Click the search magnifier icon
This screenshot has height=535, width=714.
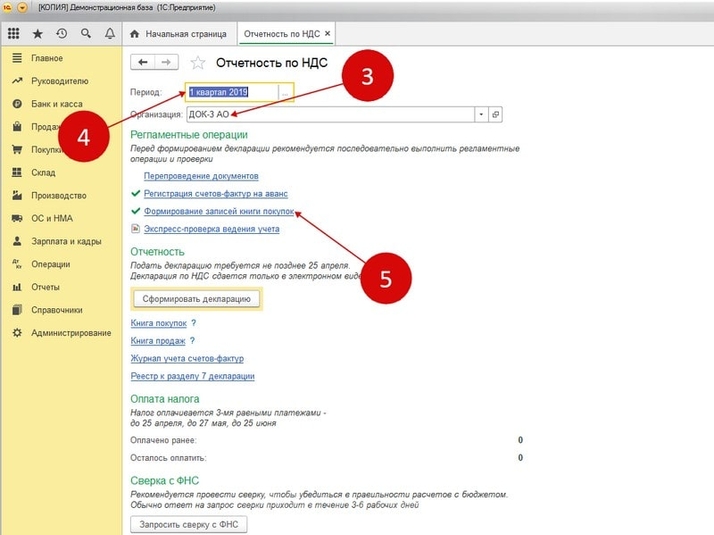click(x=86, y=34)
